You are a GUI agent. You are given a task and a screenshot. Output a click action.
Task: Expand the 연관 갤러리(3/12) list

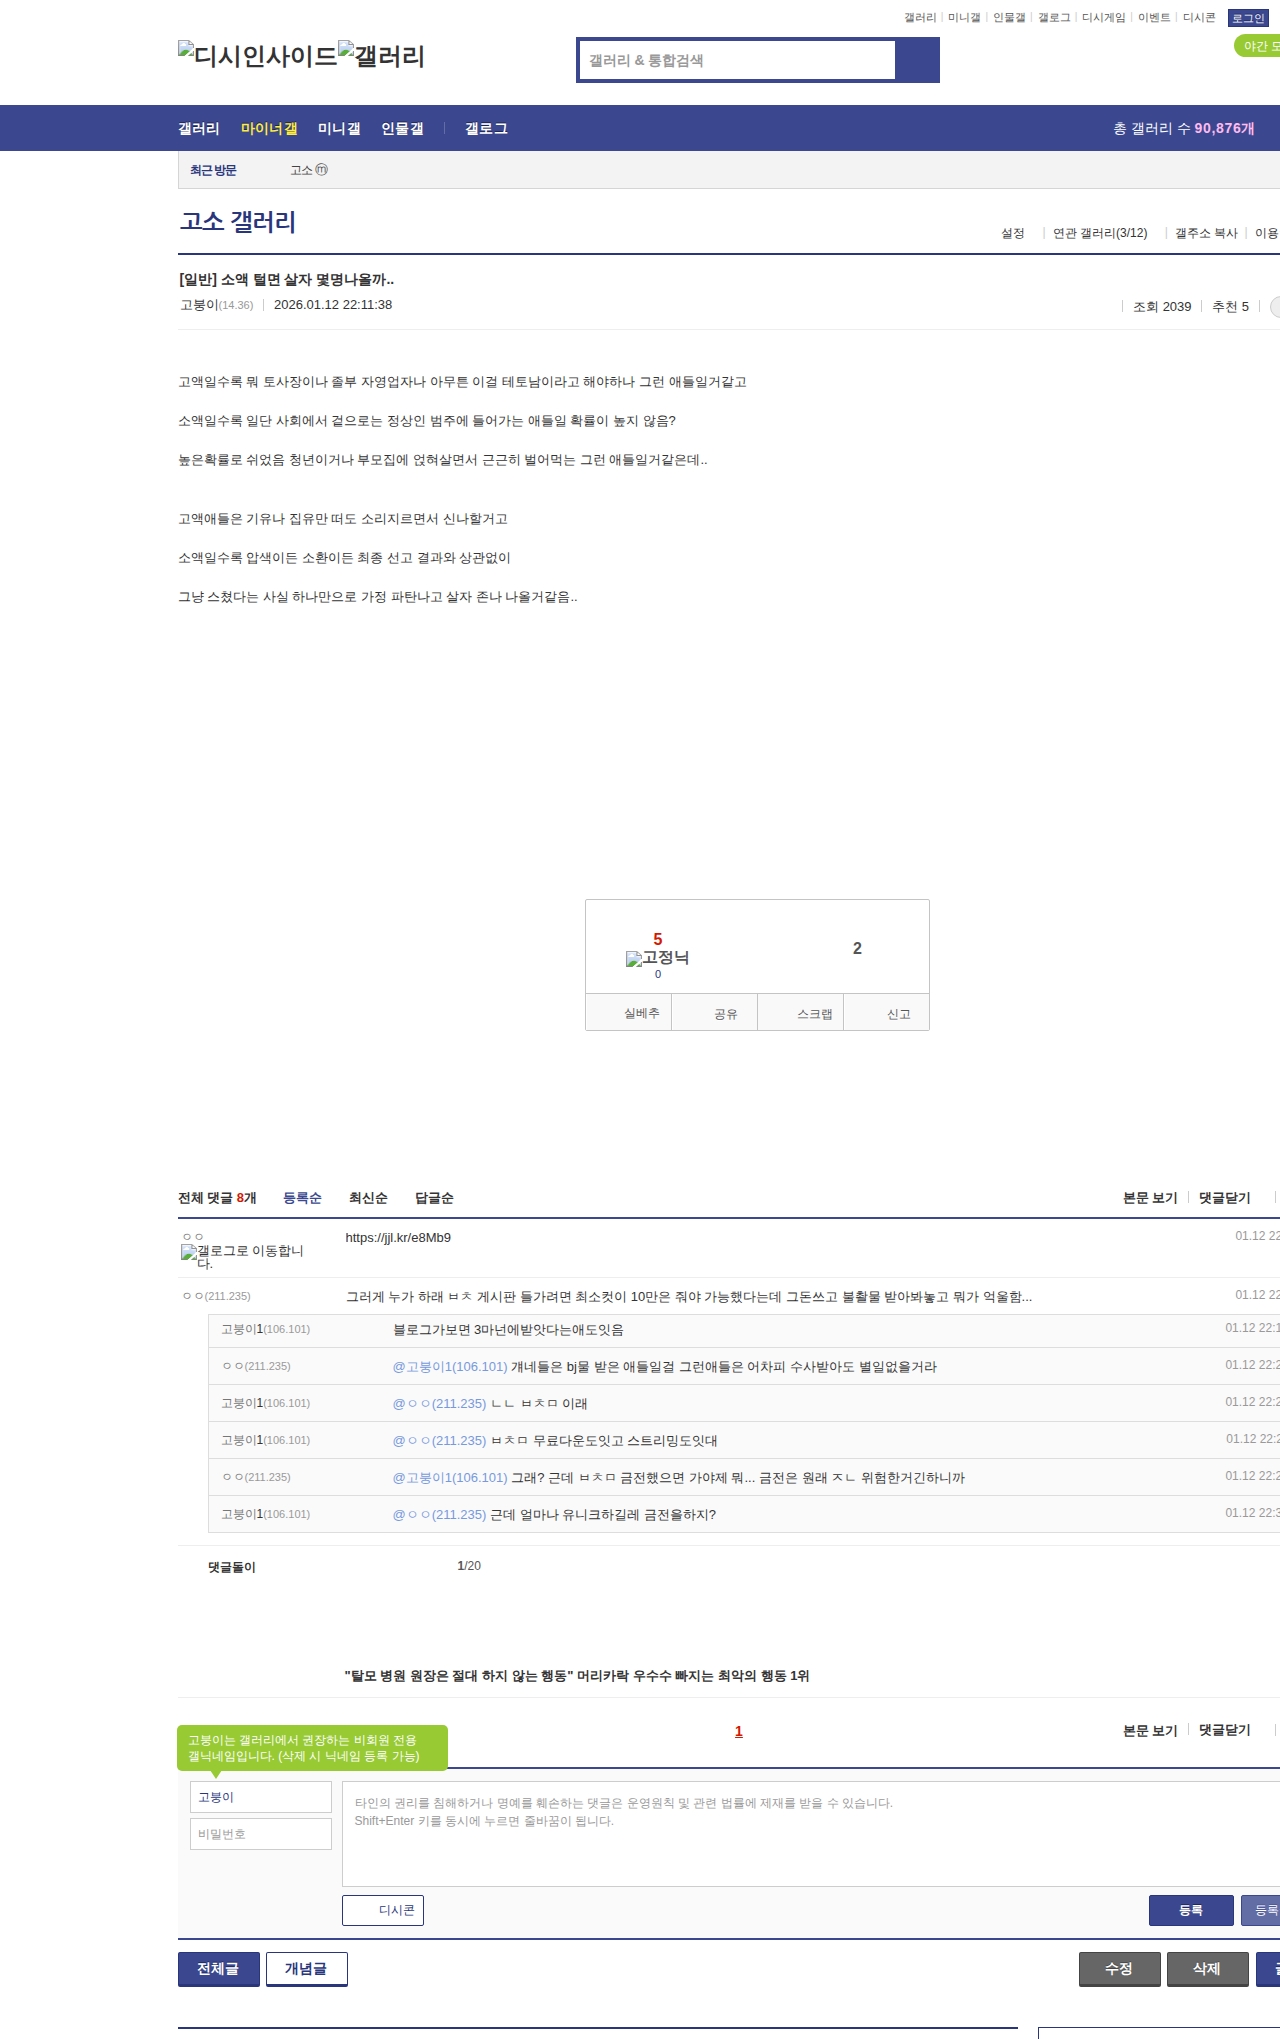1099,233
